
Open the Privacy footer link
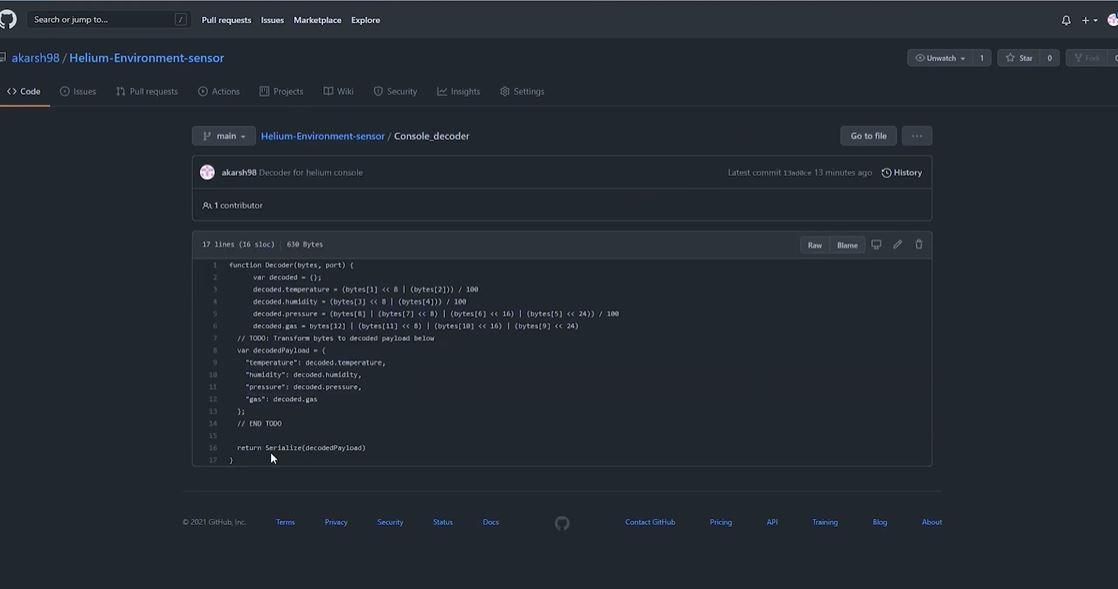point(336,522)
